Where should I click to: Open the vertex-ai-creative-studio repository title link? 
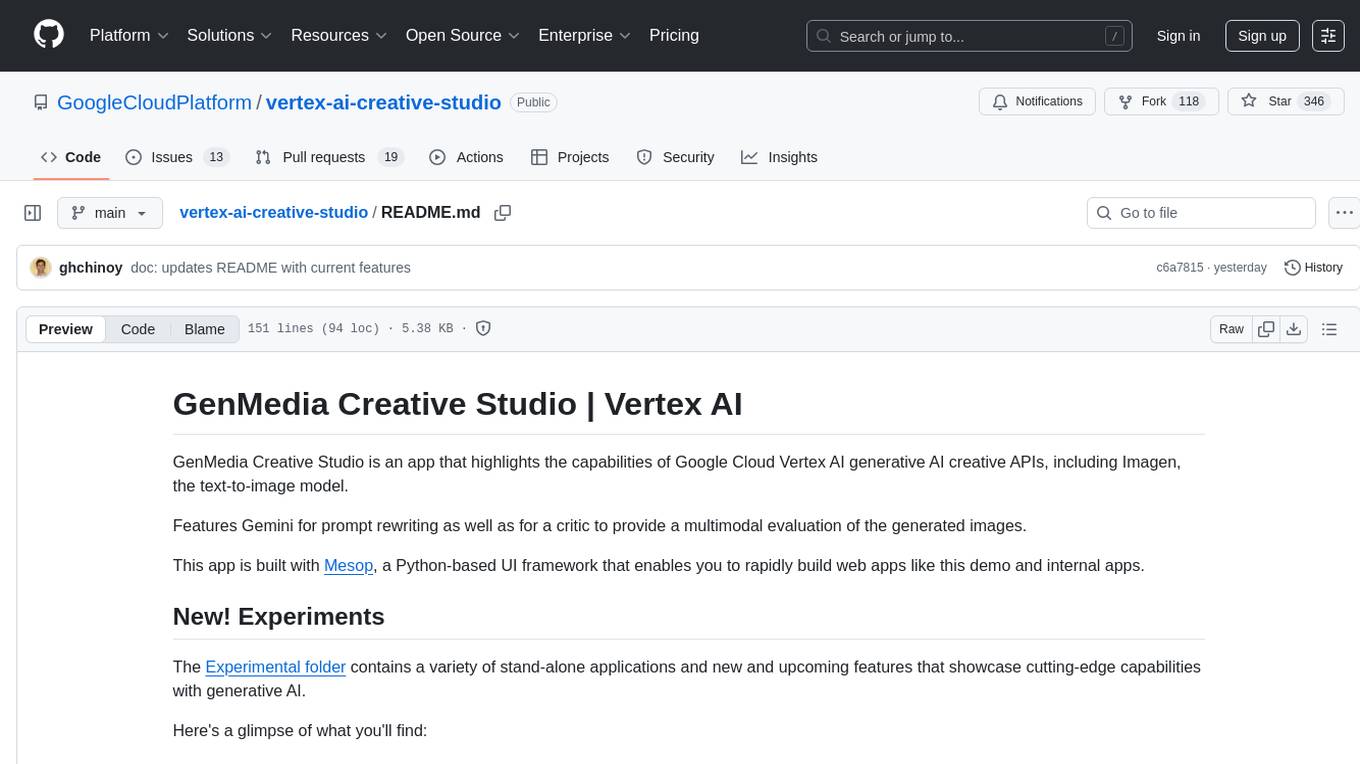tap(383, 102)
